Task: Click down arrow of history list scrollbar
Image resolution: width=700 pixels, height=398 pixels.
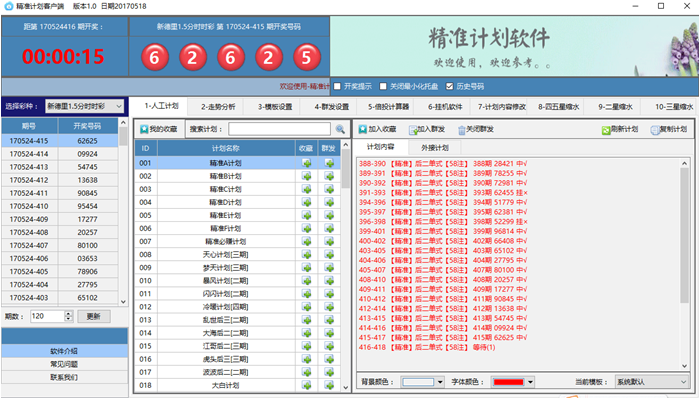Action: click(x=123, y=302)
